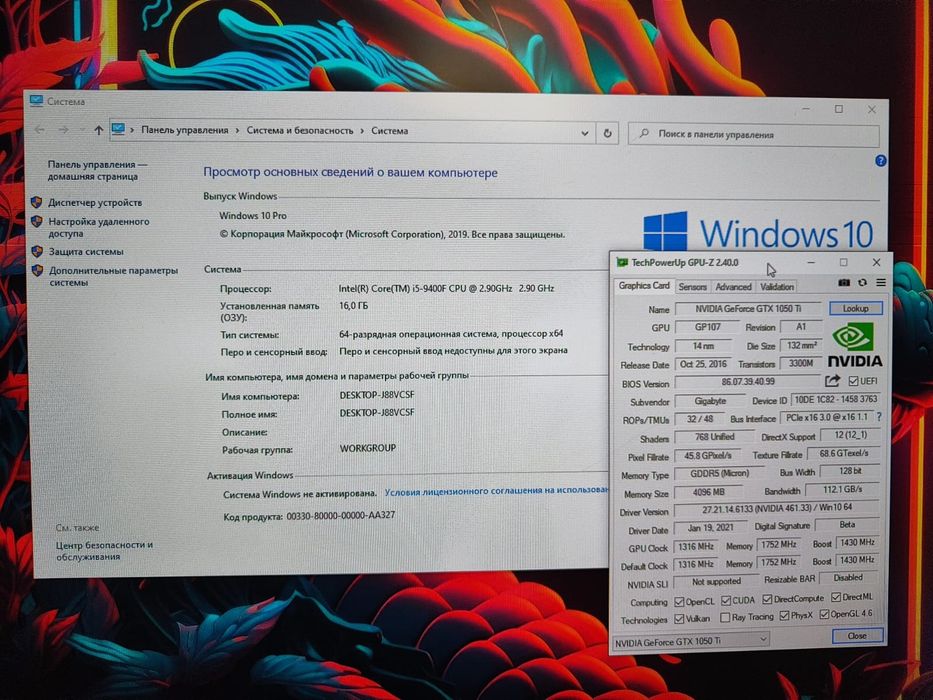The image size is (933, 700).
Task: Open the license agreement terms link
Action: (496, 491)
